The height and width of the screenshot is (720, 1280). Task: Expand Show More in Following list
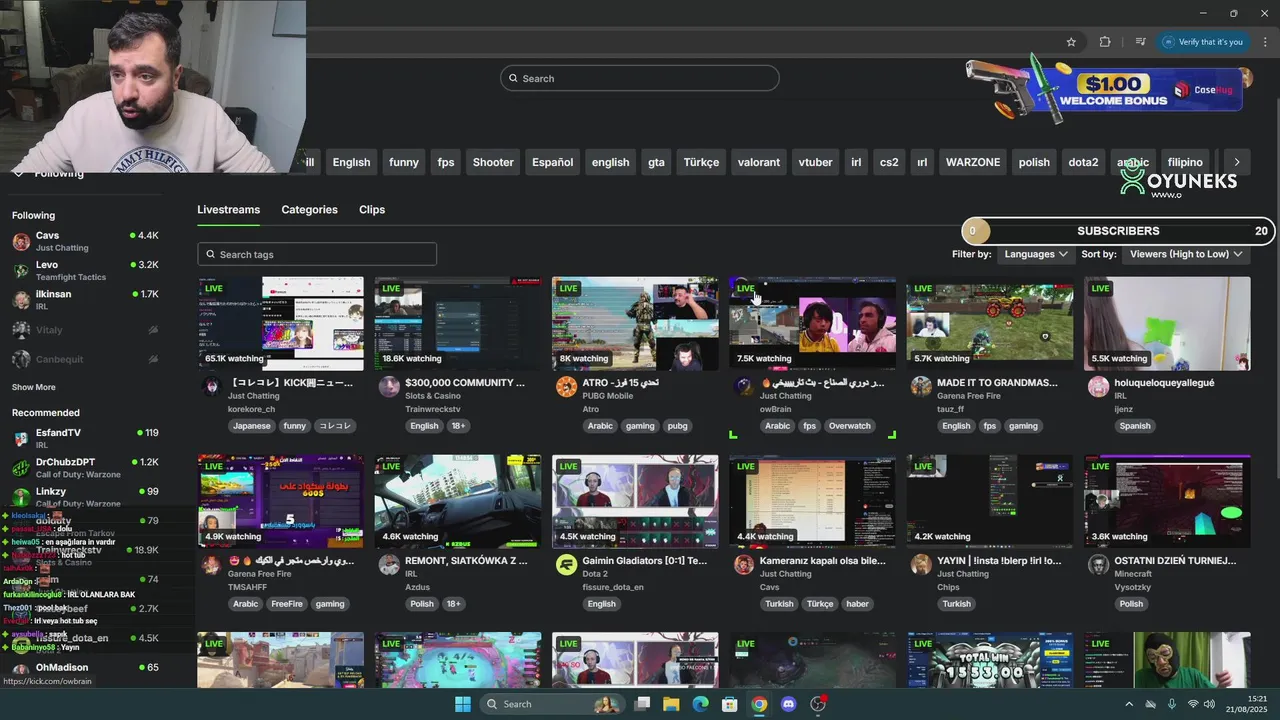coord(34,387)
